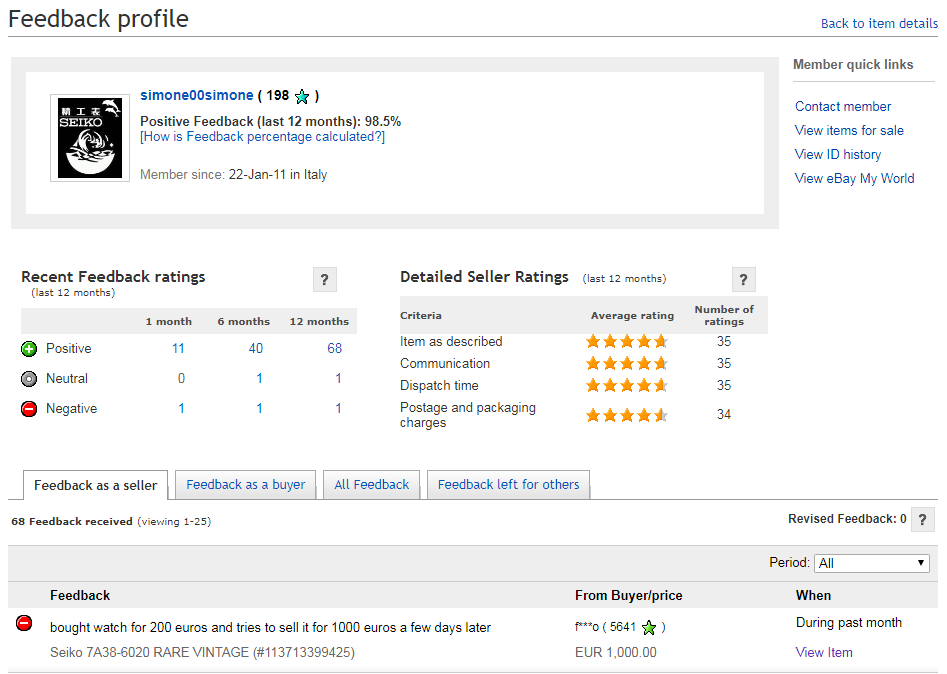This screenshot has width=947, height=674.
Task: Click help icon beside Detailed Seller Ratings
Action: click(743, 280)
